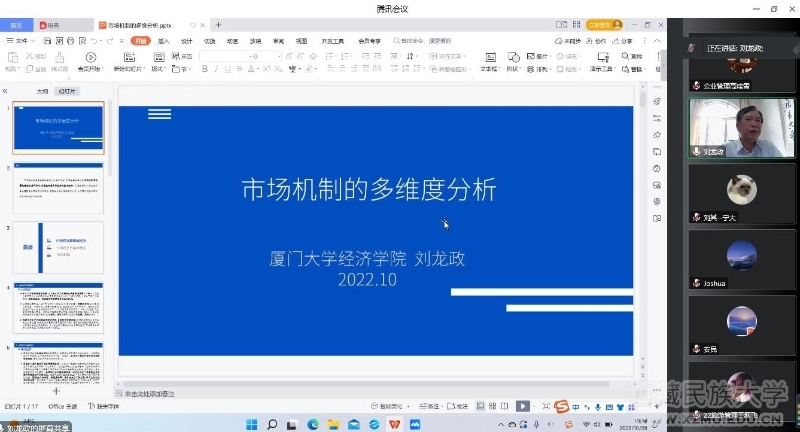Increase font size
This screenshot has width=800, height=432.
(x=289, y=56)
